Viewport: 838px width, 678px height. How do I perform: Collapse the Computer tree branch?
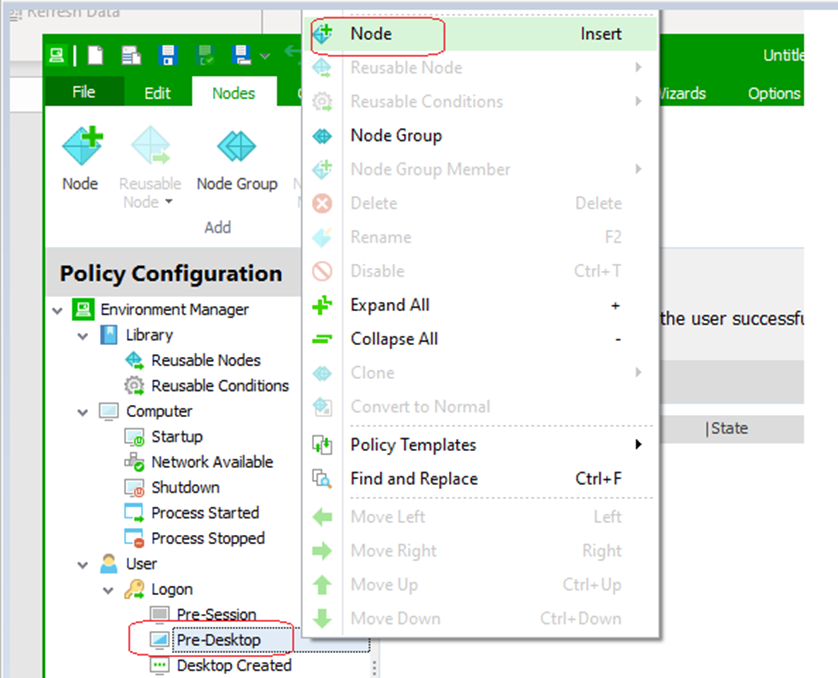[x=83, y=411]
